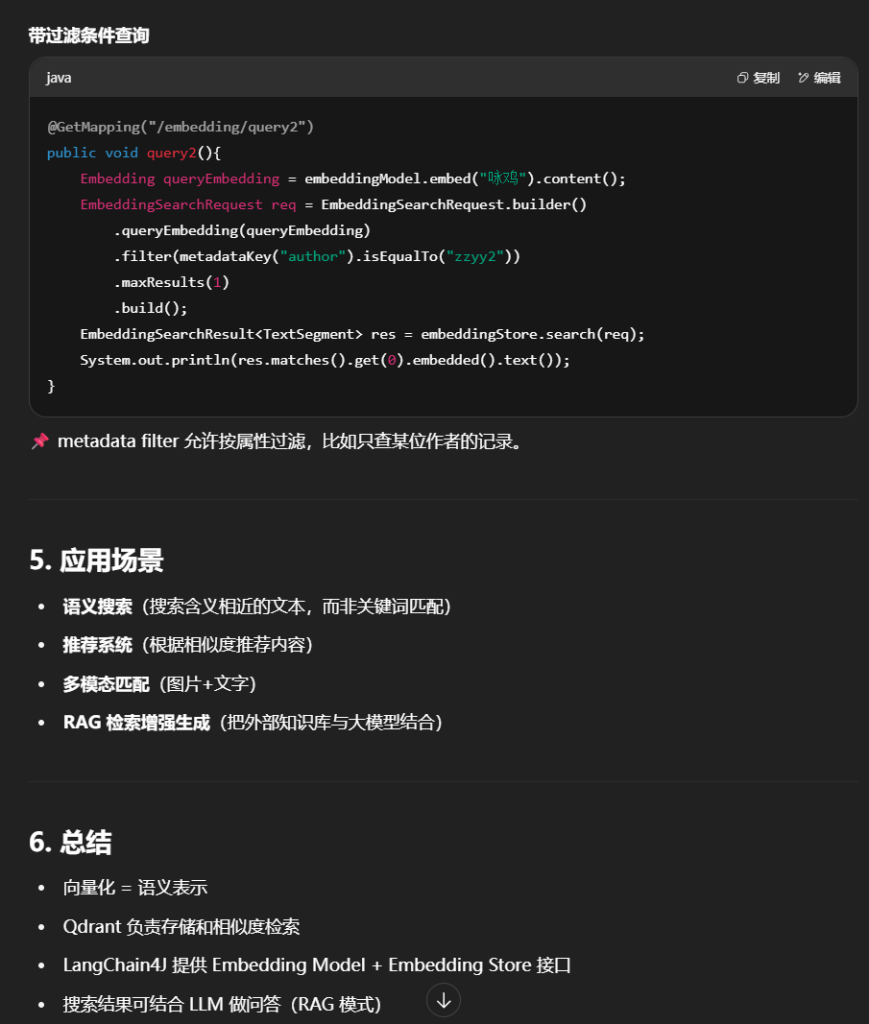This screenshot has height=1024, width=869.
Task: Click the red pushpin emoji
Action: (40, 441)
